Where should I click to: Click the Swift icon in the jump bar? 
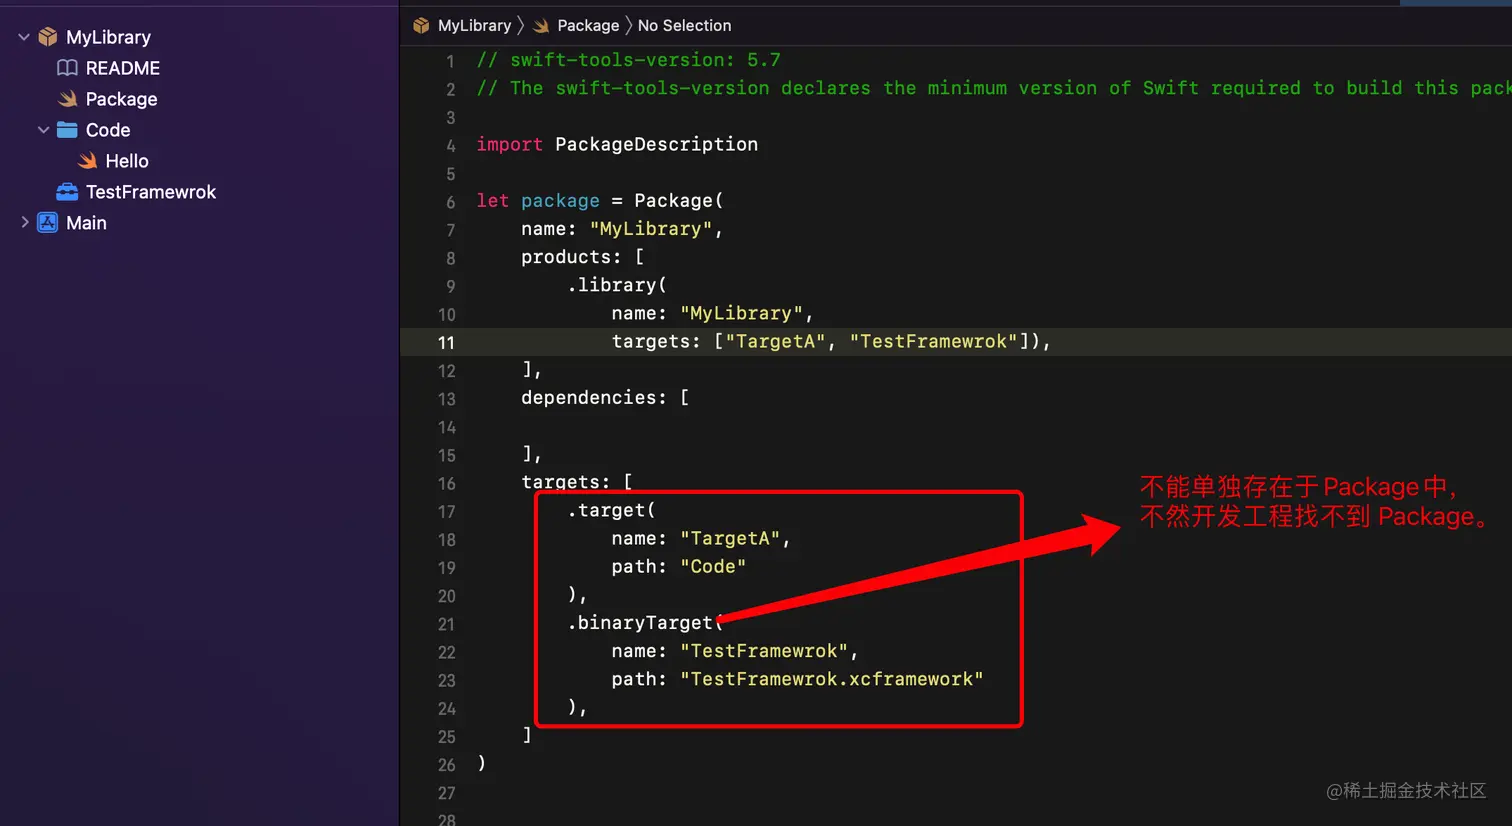(541, 25)
